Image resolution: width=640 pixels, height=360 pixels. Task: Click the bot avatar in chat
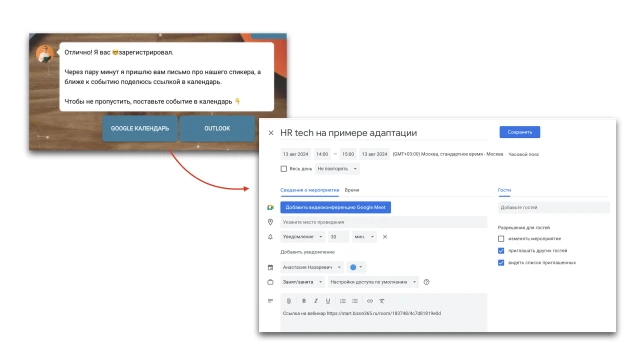tap(45, 53)
